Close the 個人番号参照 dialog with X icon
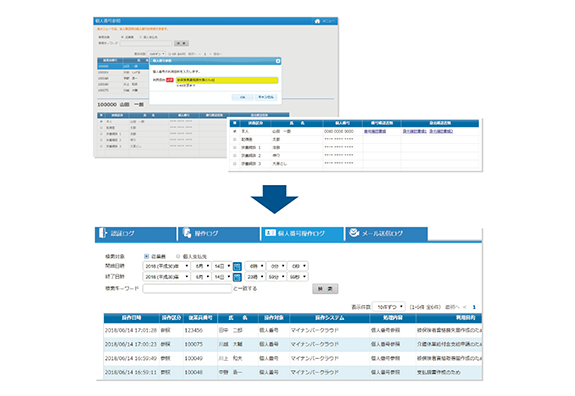This screenshot has height=396, width=575. [x=278, y=61]
